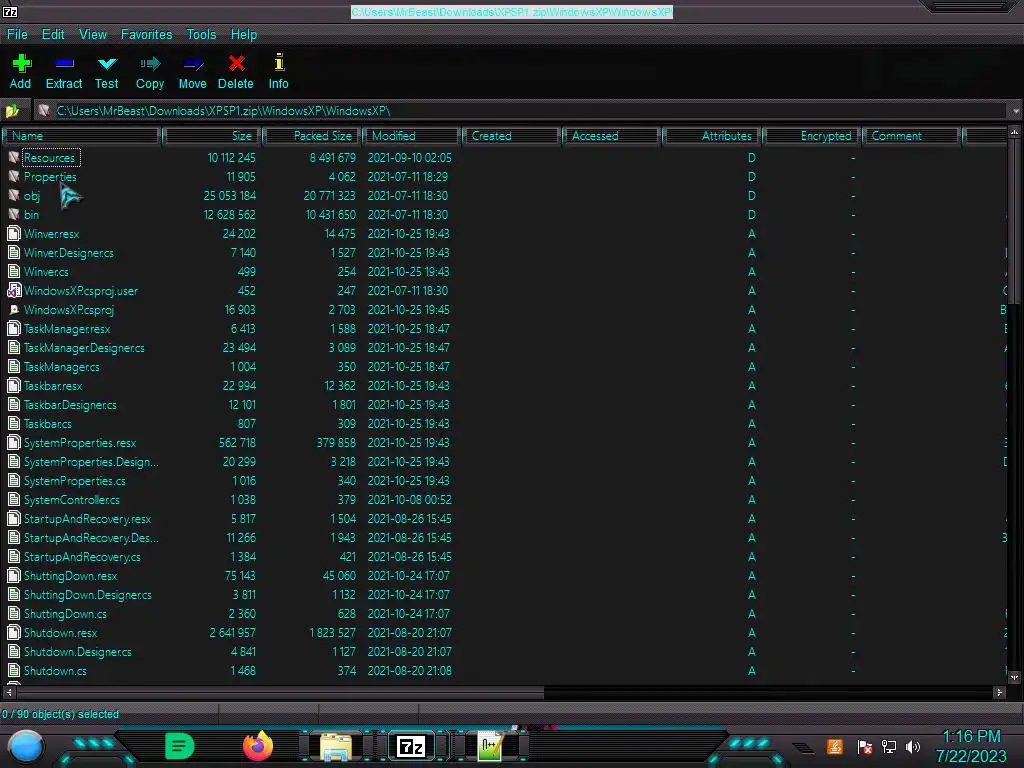Select the SystemProperties.resx file
The width and height of the screenshot is (1024, 768).
[80, 443]
